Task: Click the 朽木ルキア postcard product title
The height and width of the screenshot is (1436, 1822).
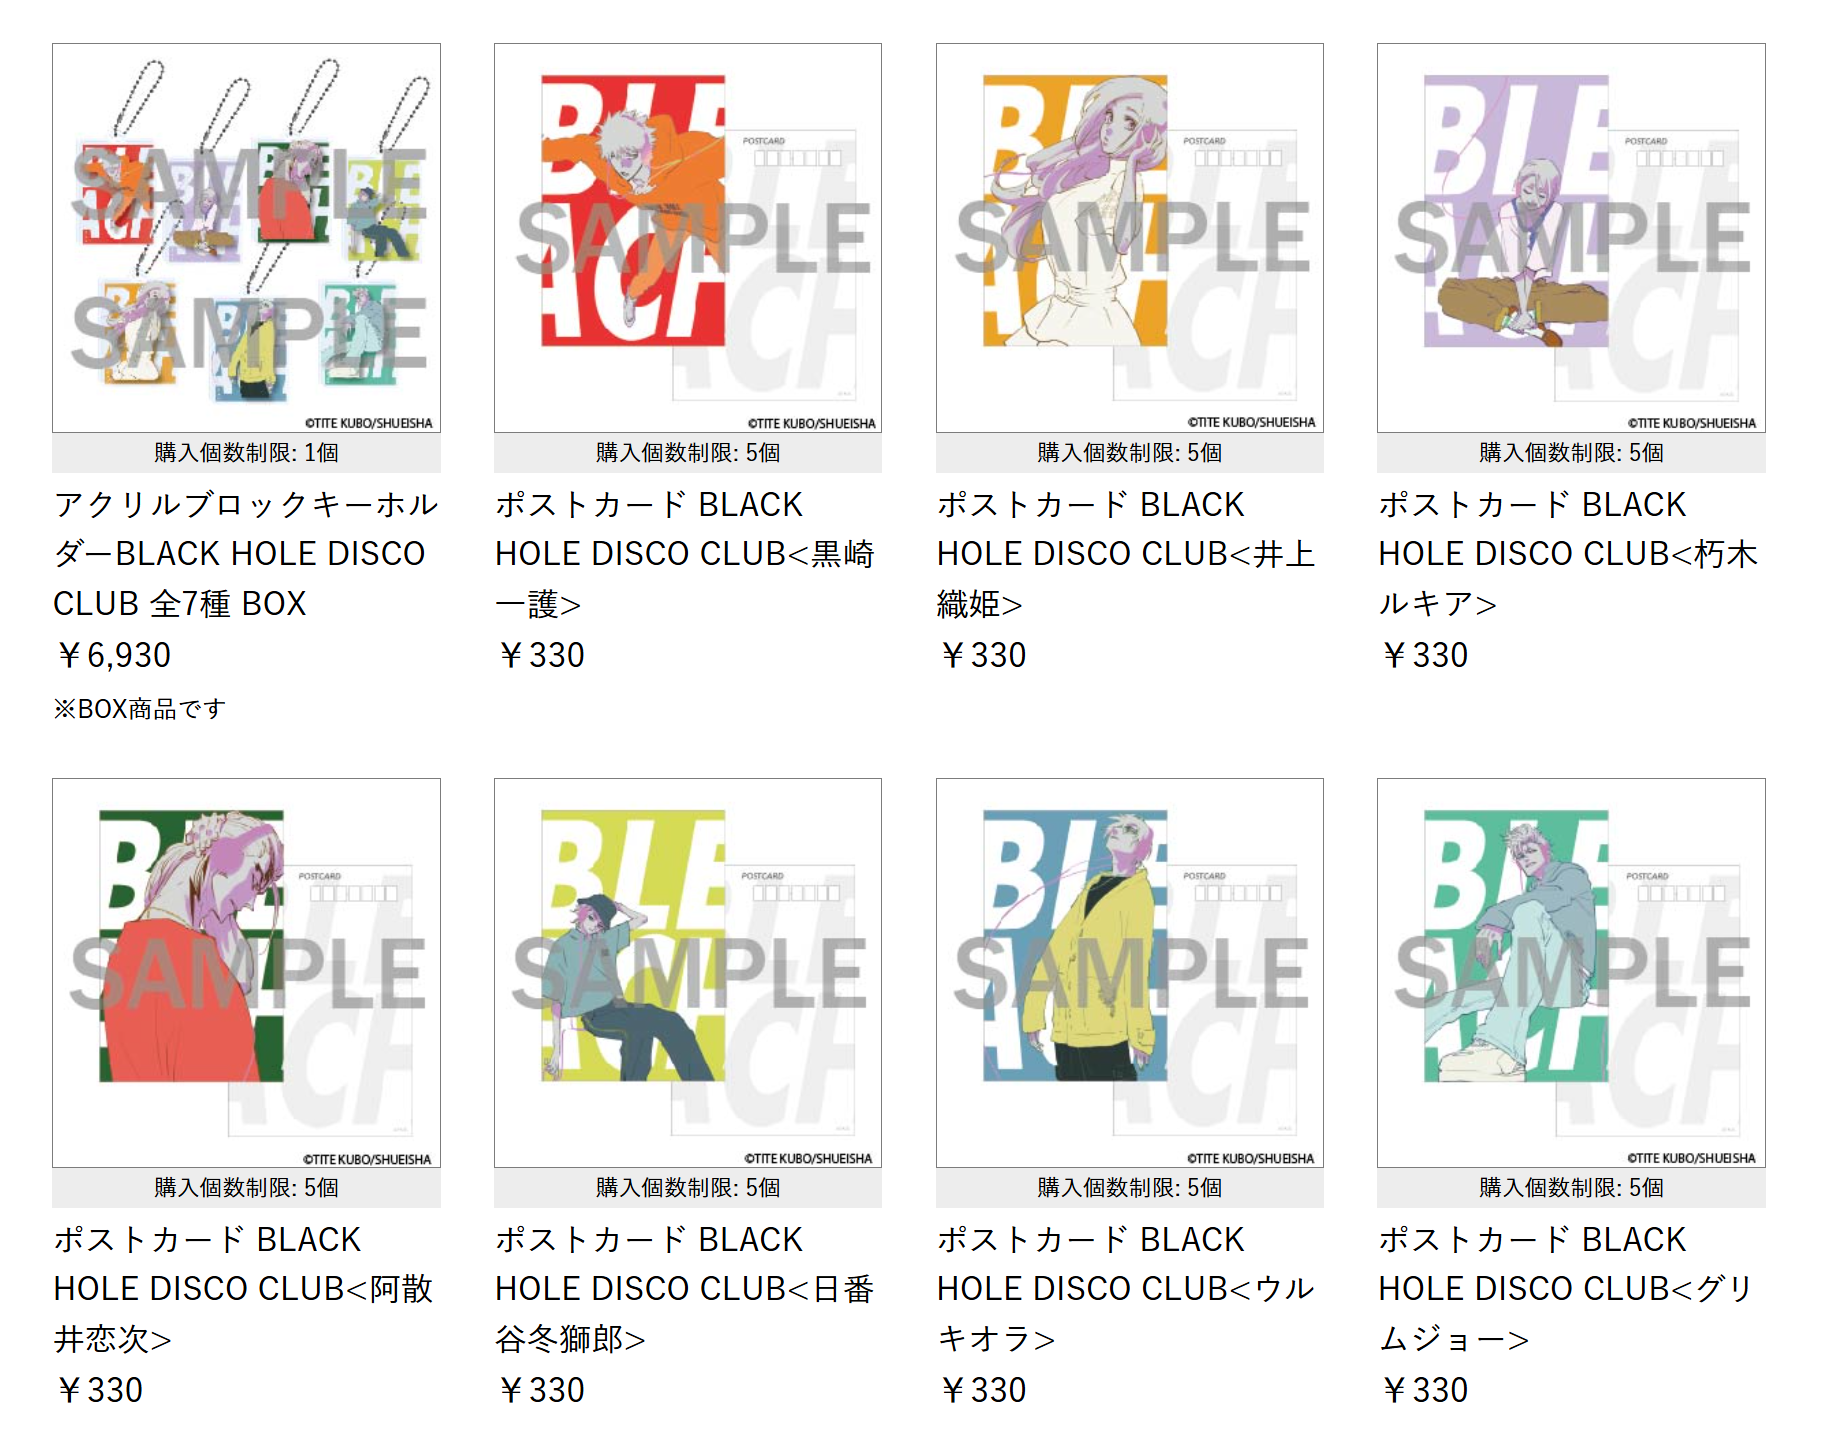Action: coord(1568,554)
